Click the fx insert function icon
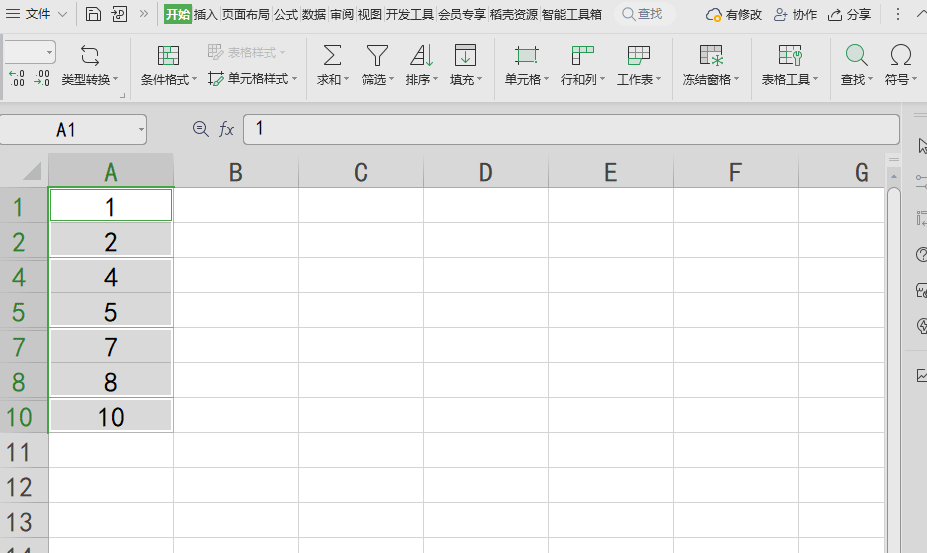The image size is (927, 553). pos(226,129)
